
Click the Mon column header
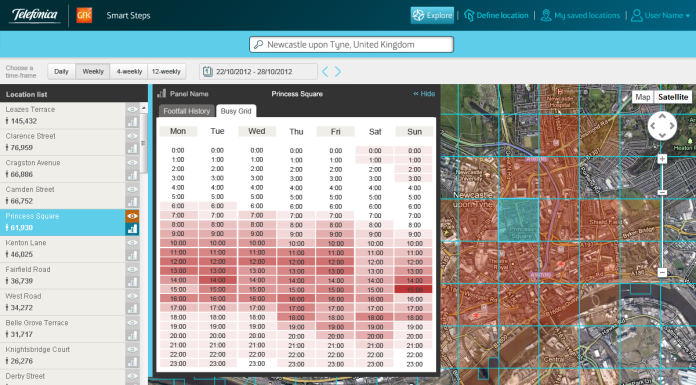tap(178, 131)
